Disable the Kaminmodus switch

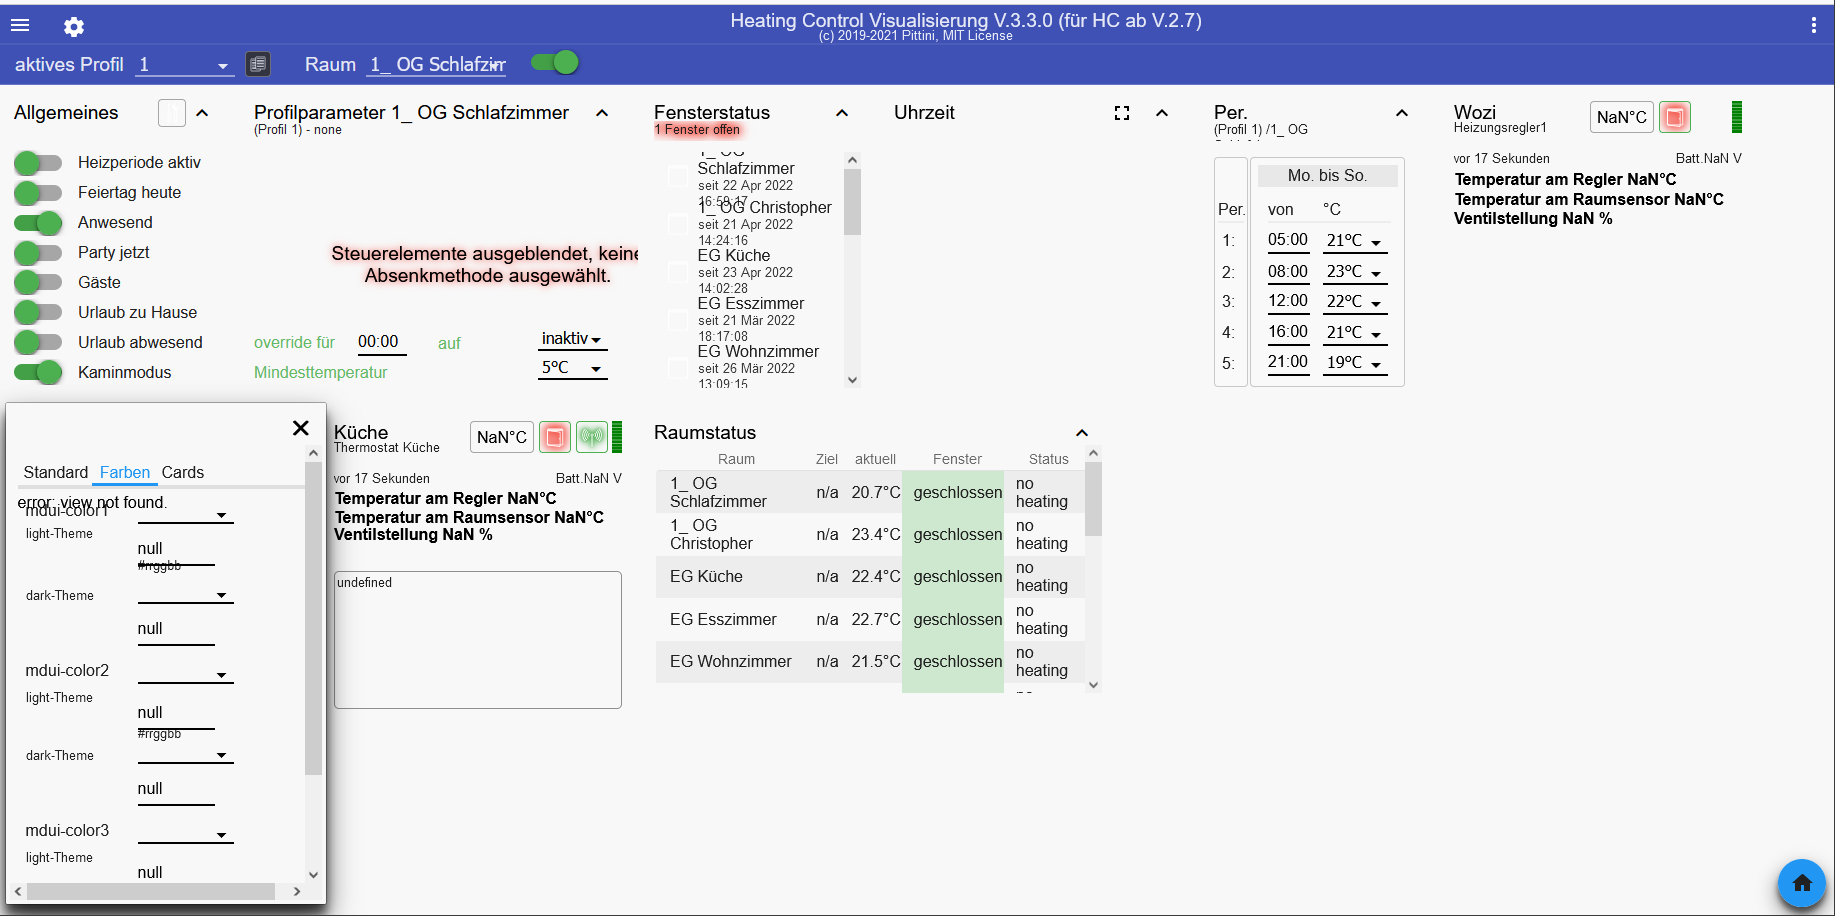(38, 373)
